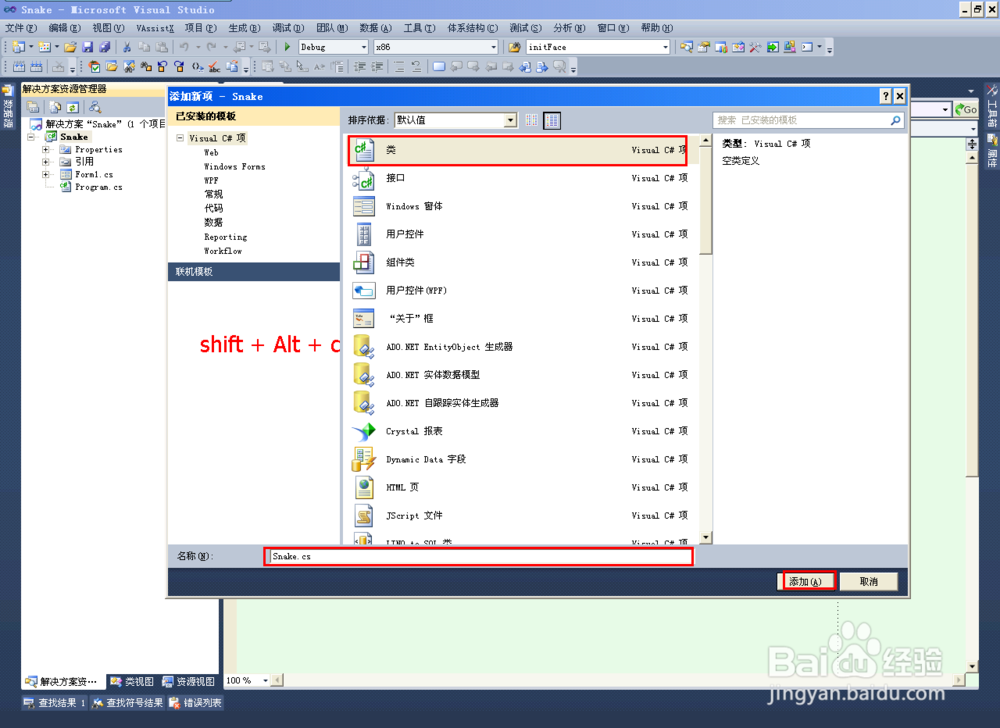Open the 文件 menu
Screen dimensions: 1000x728
coord(21,27)
